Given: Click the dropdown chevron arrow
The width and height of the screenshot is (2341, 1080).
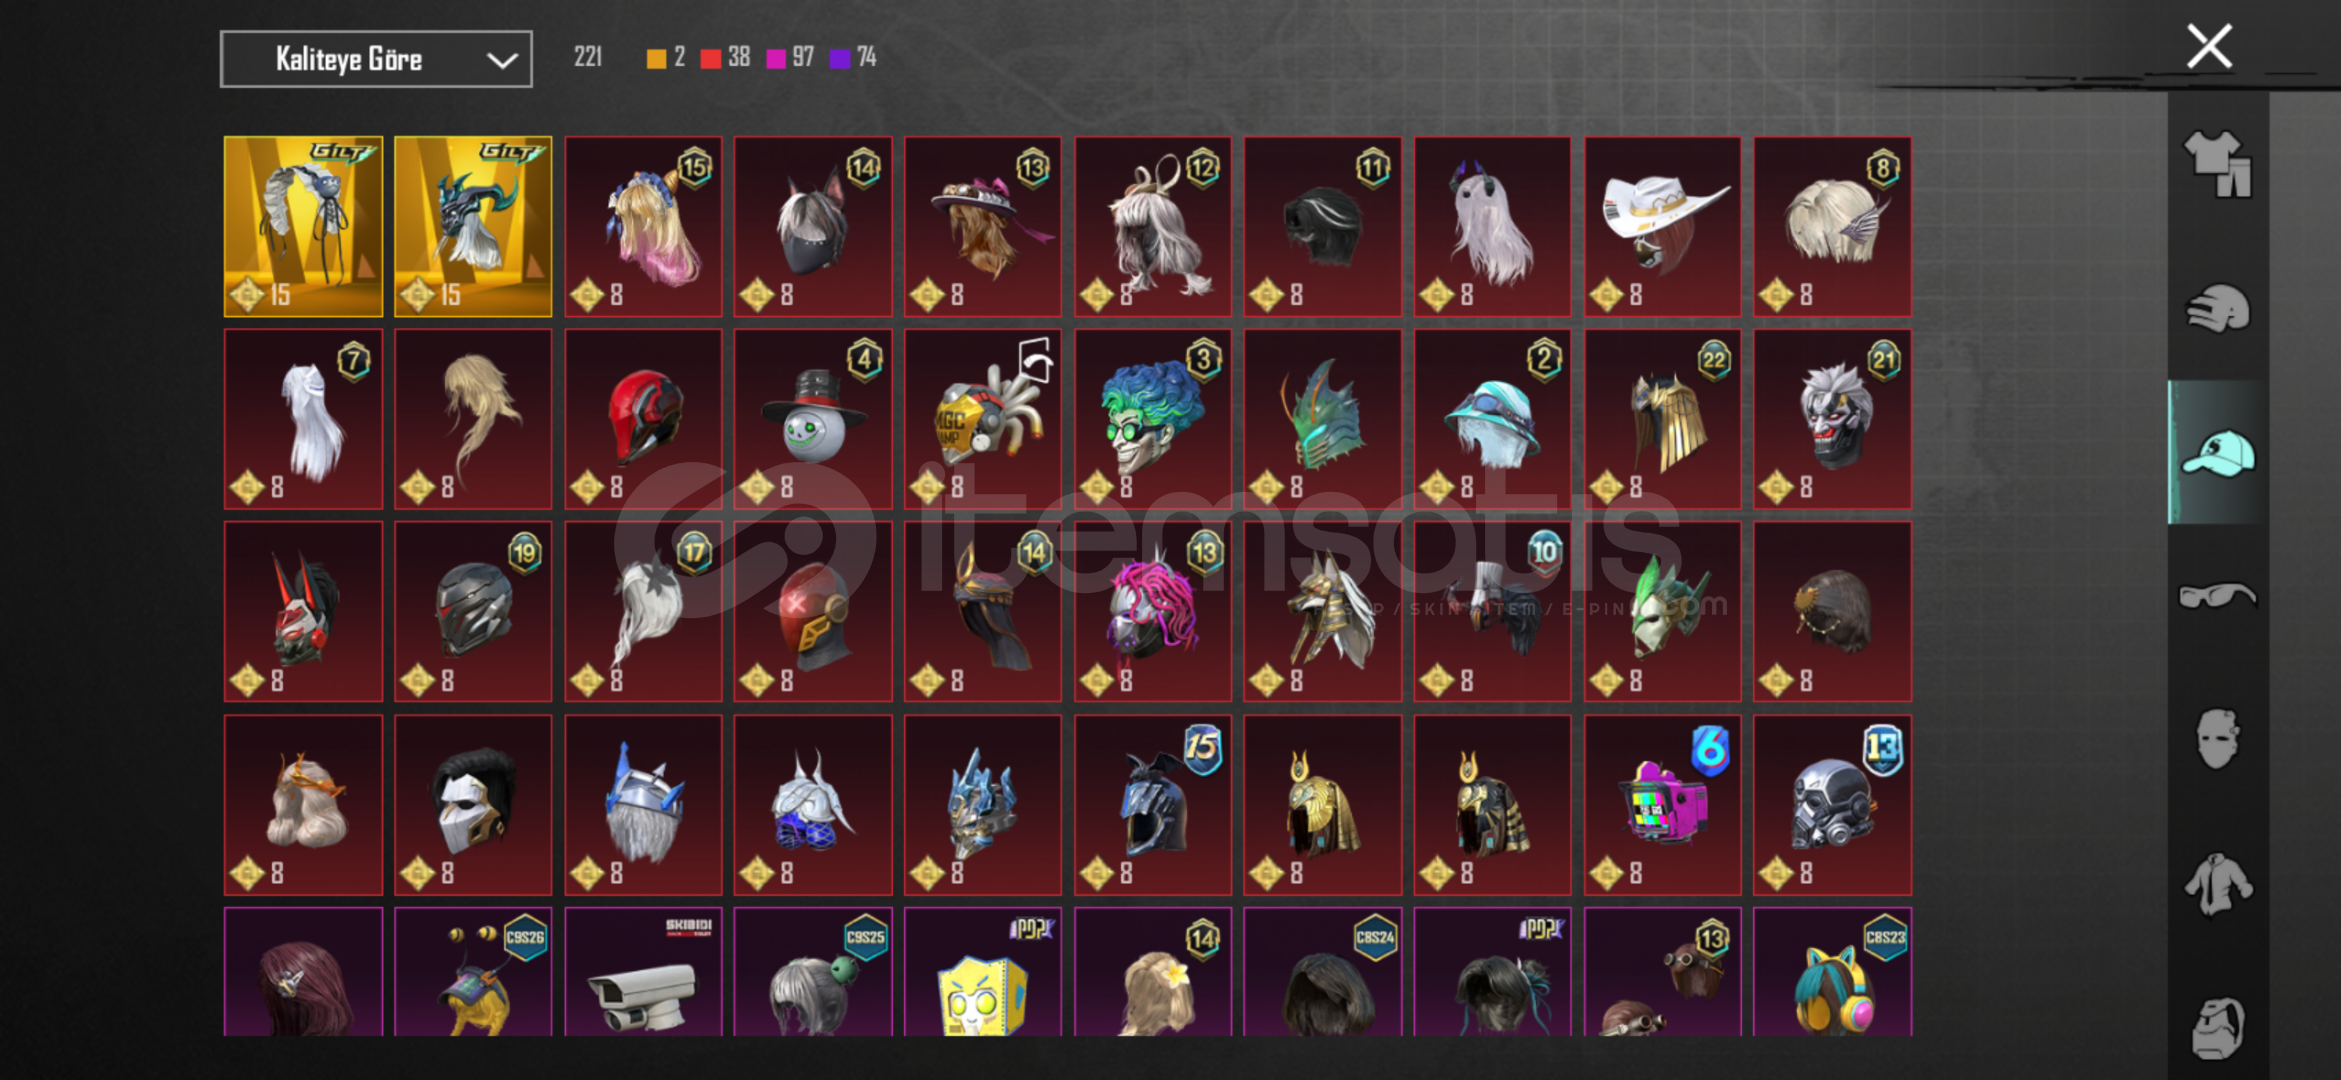Looking at the screenshot, I should pos(502,60).
